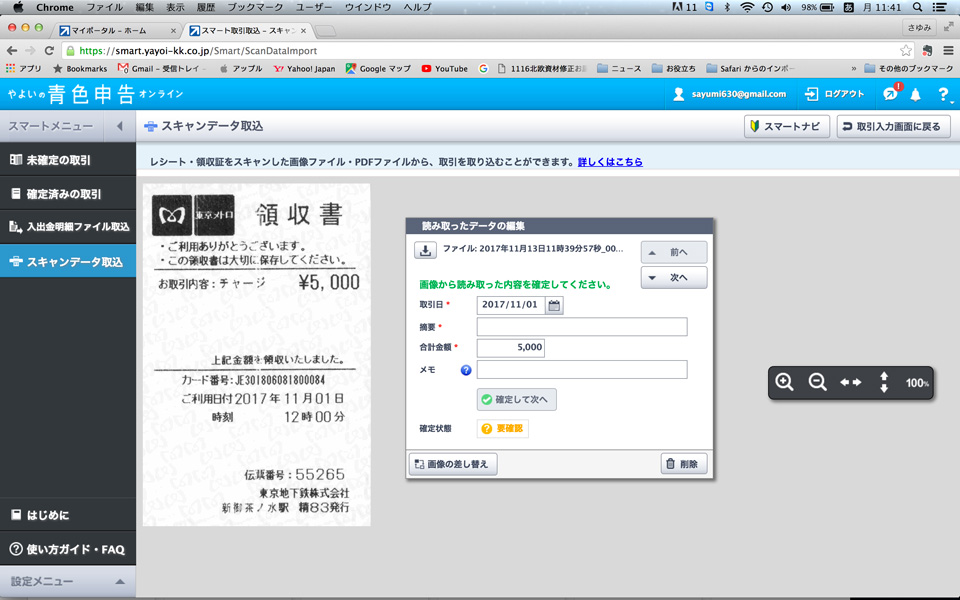
Task: Click 取引入力画面に戻る button
Action: coord(893,127)
